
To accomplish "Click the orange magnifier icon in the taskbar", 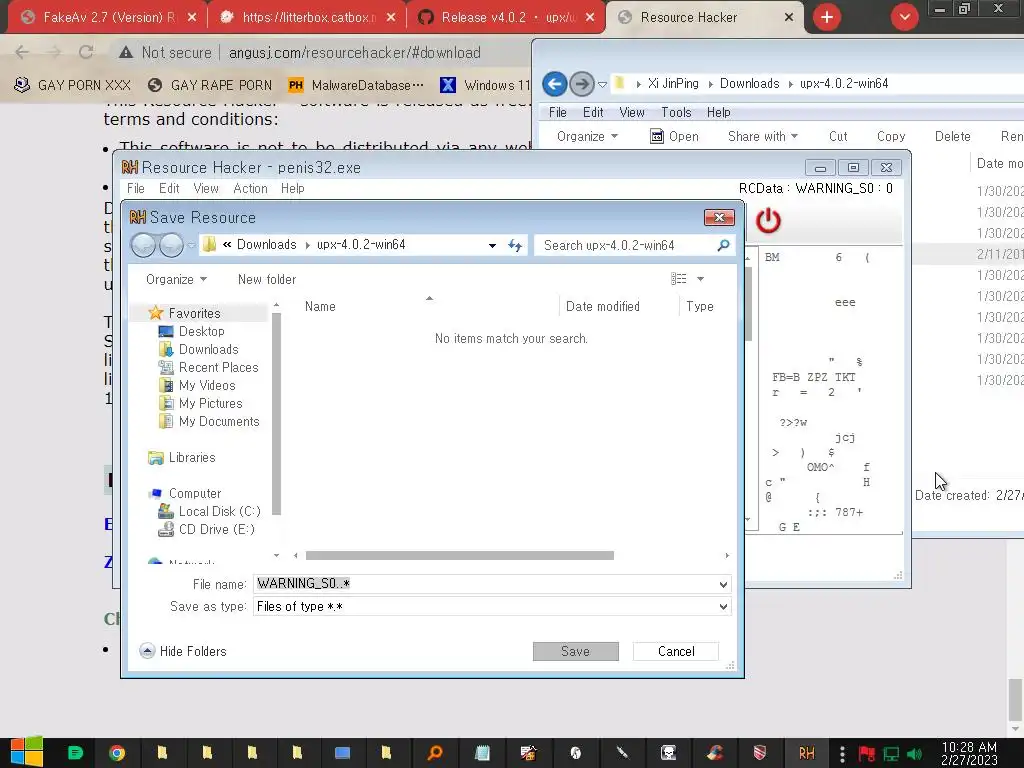I will click(434, 753).
